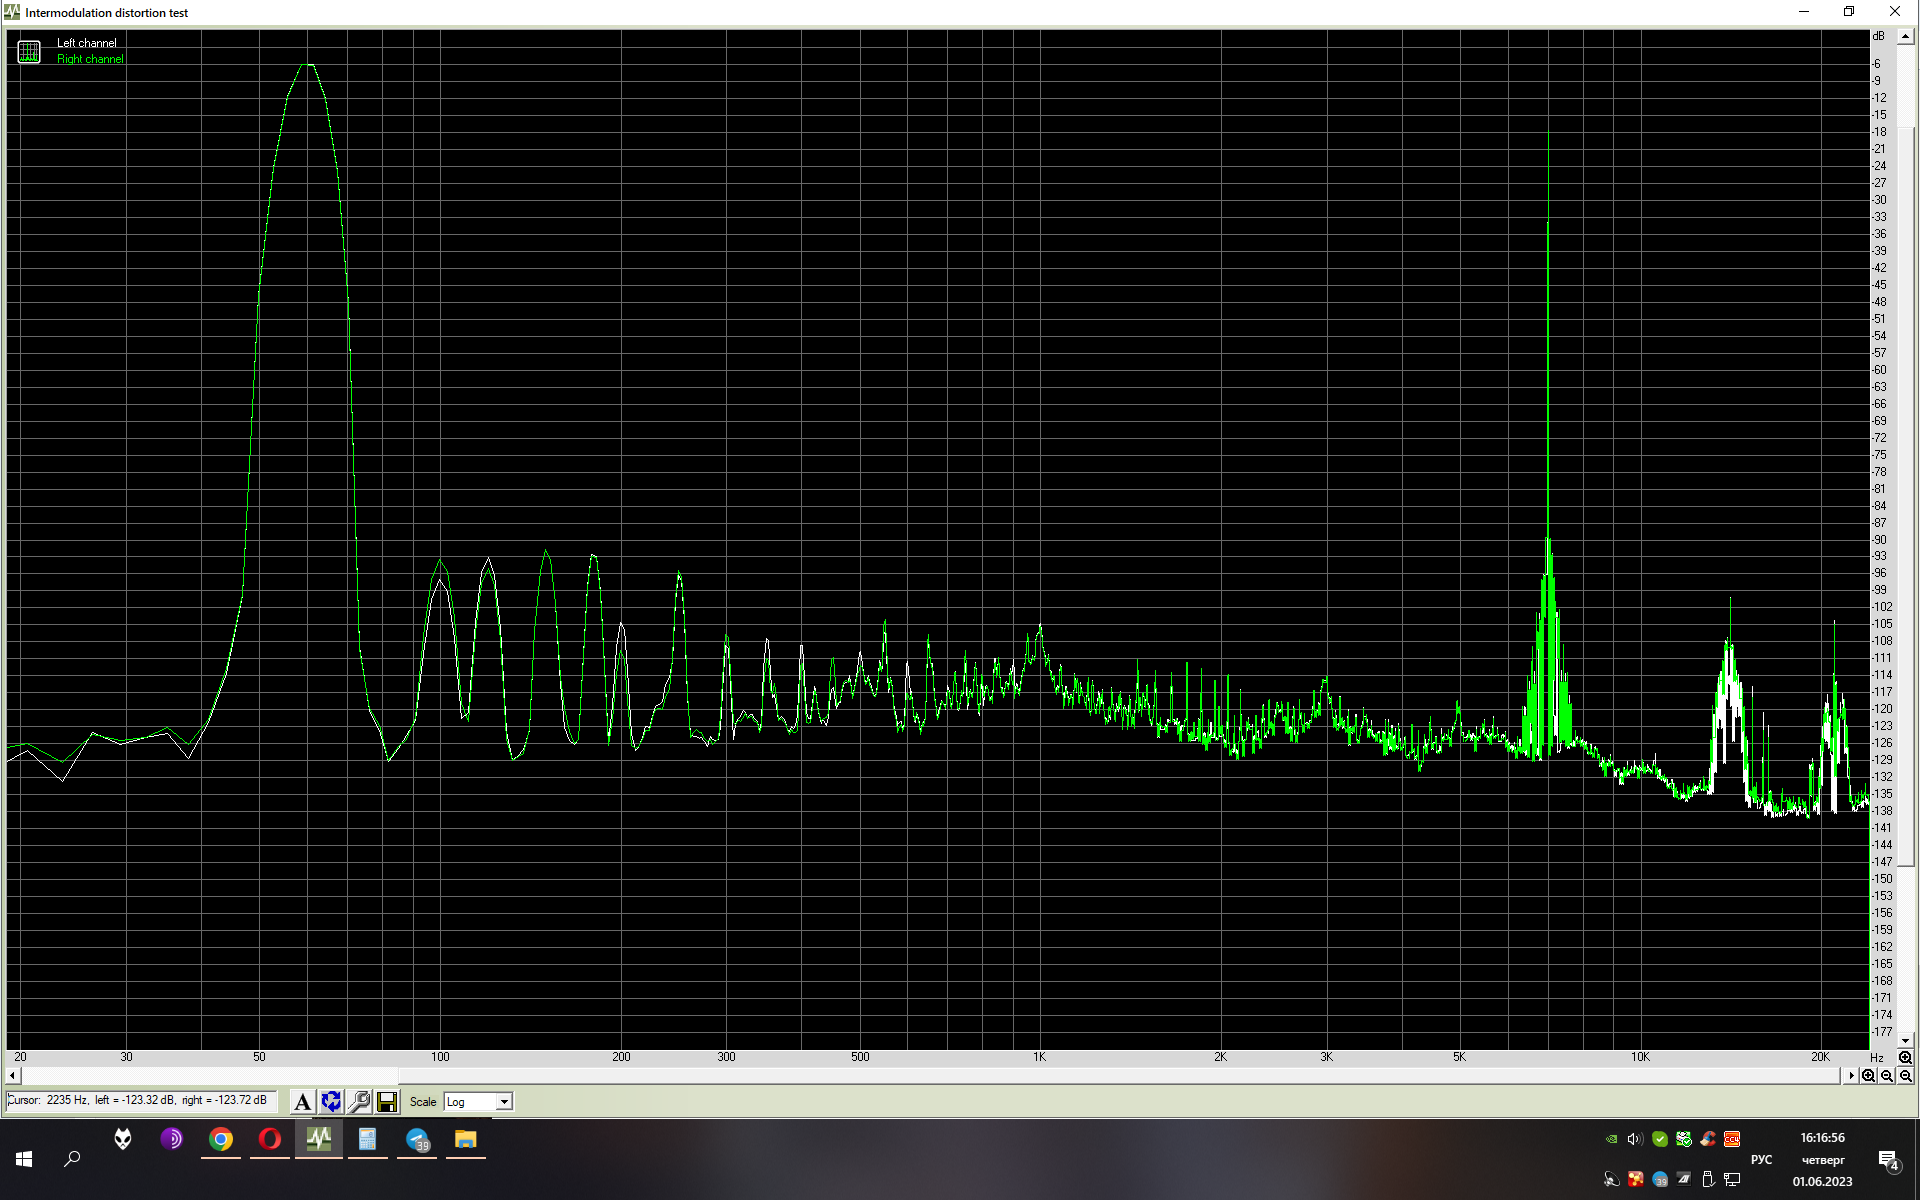The height and width of the screenshot is (1200, 1920).
Task: Click zoom-in magnifier right of the Hz label
Action: click(x=1905, y=1058)
